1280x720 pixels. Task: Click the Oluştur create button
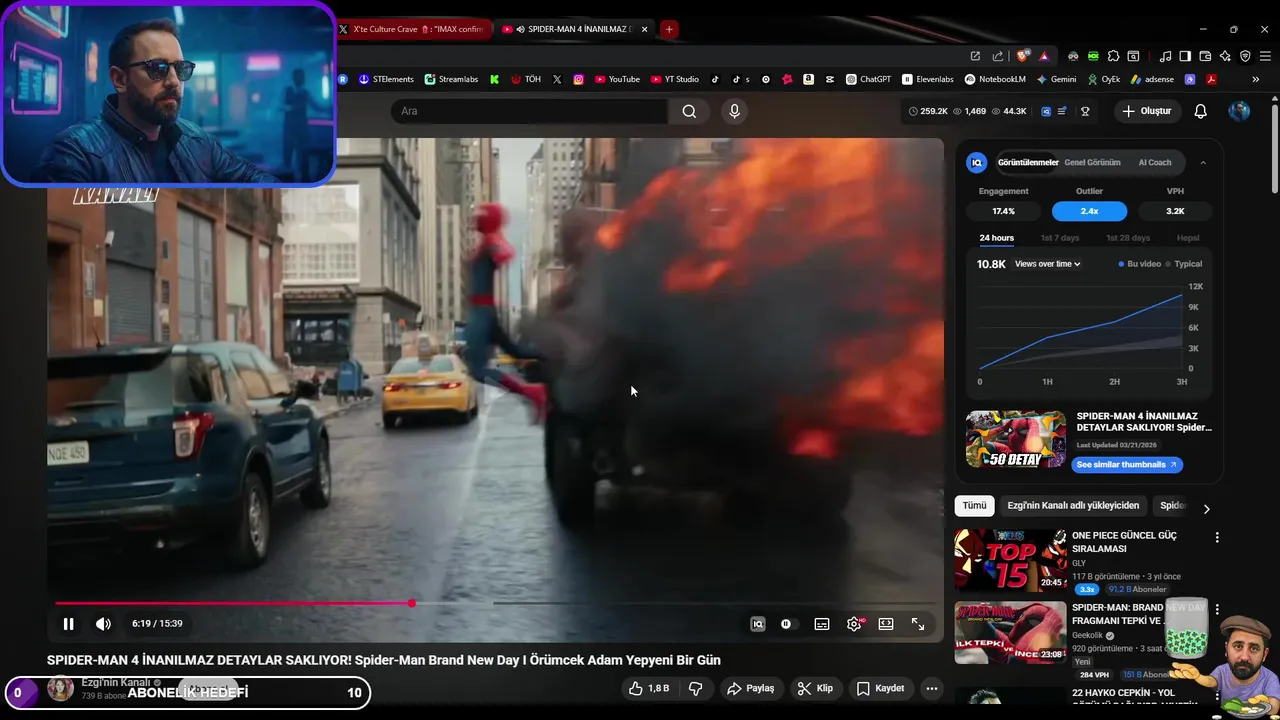tap(1146, 111)
